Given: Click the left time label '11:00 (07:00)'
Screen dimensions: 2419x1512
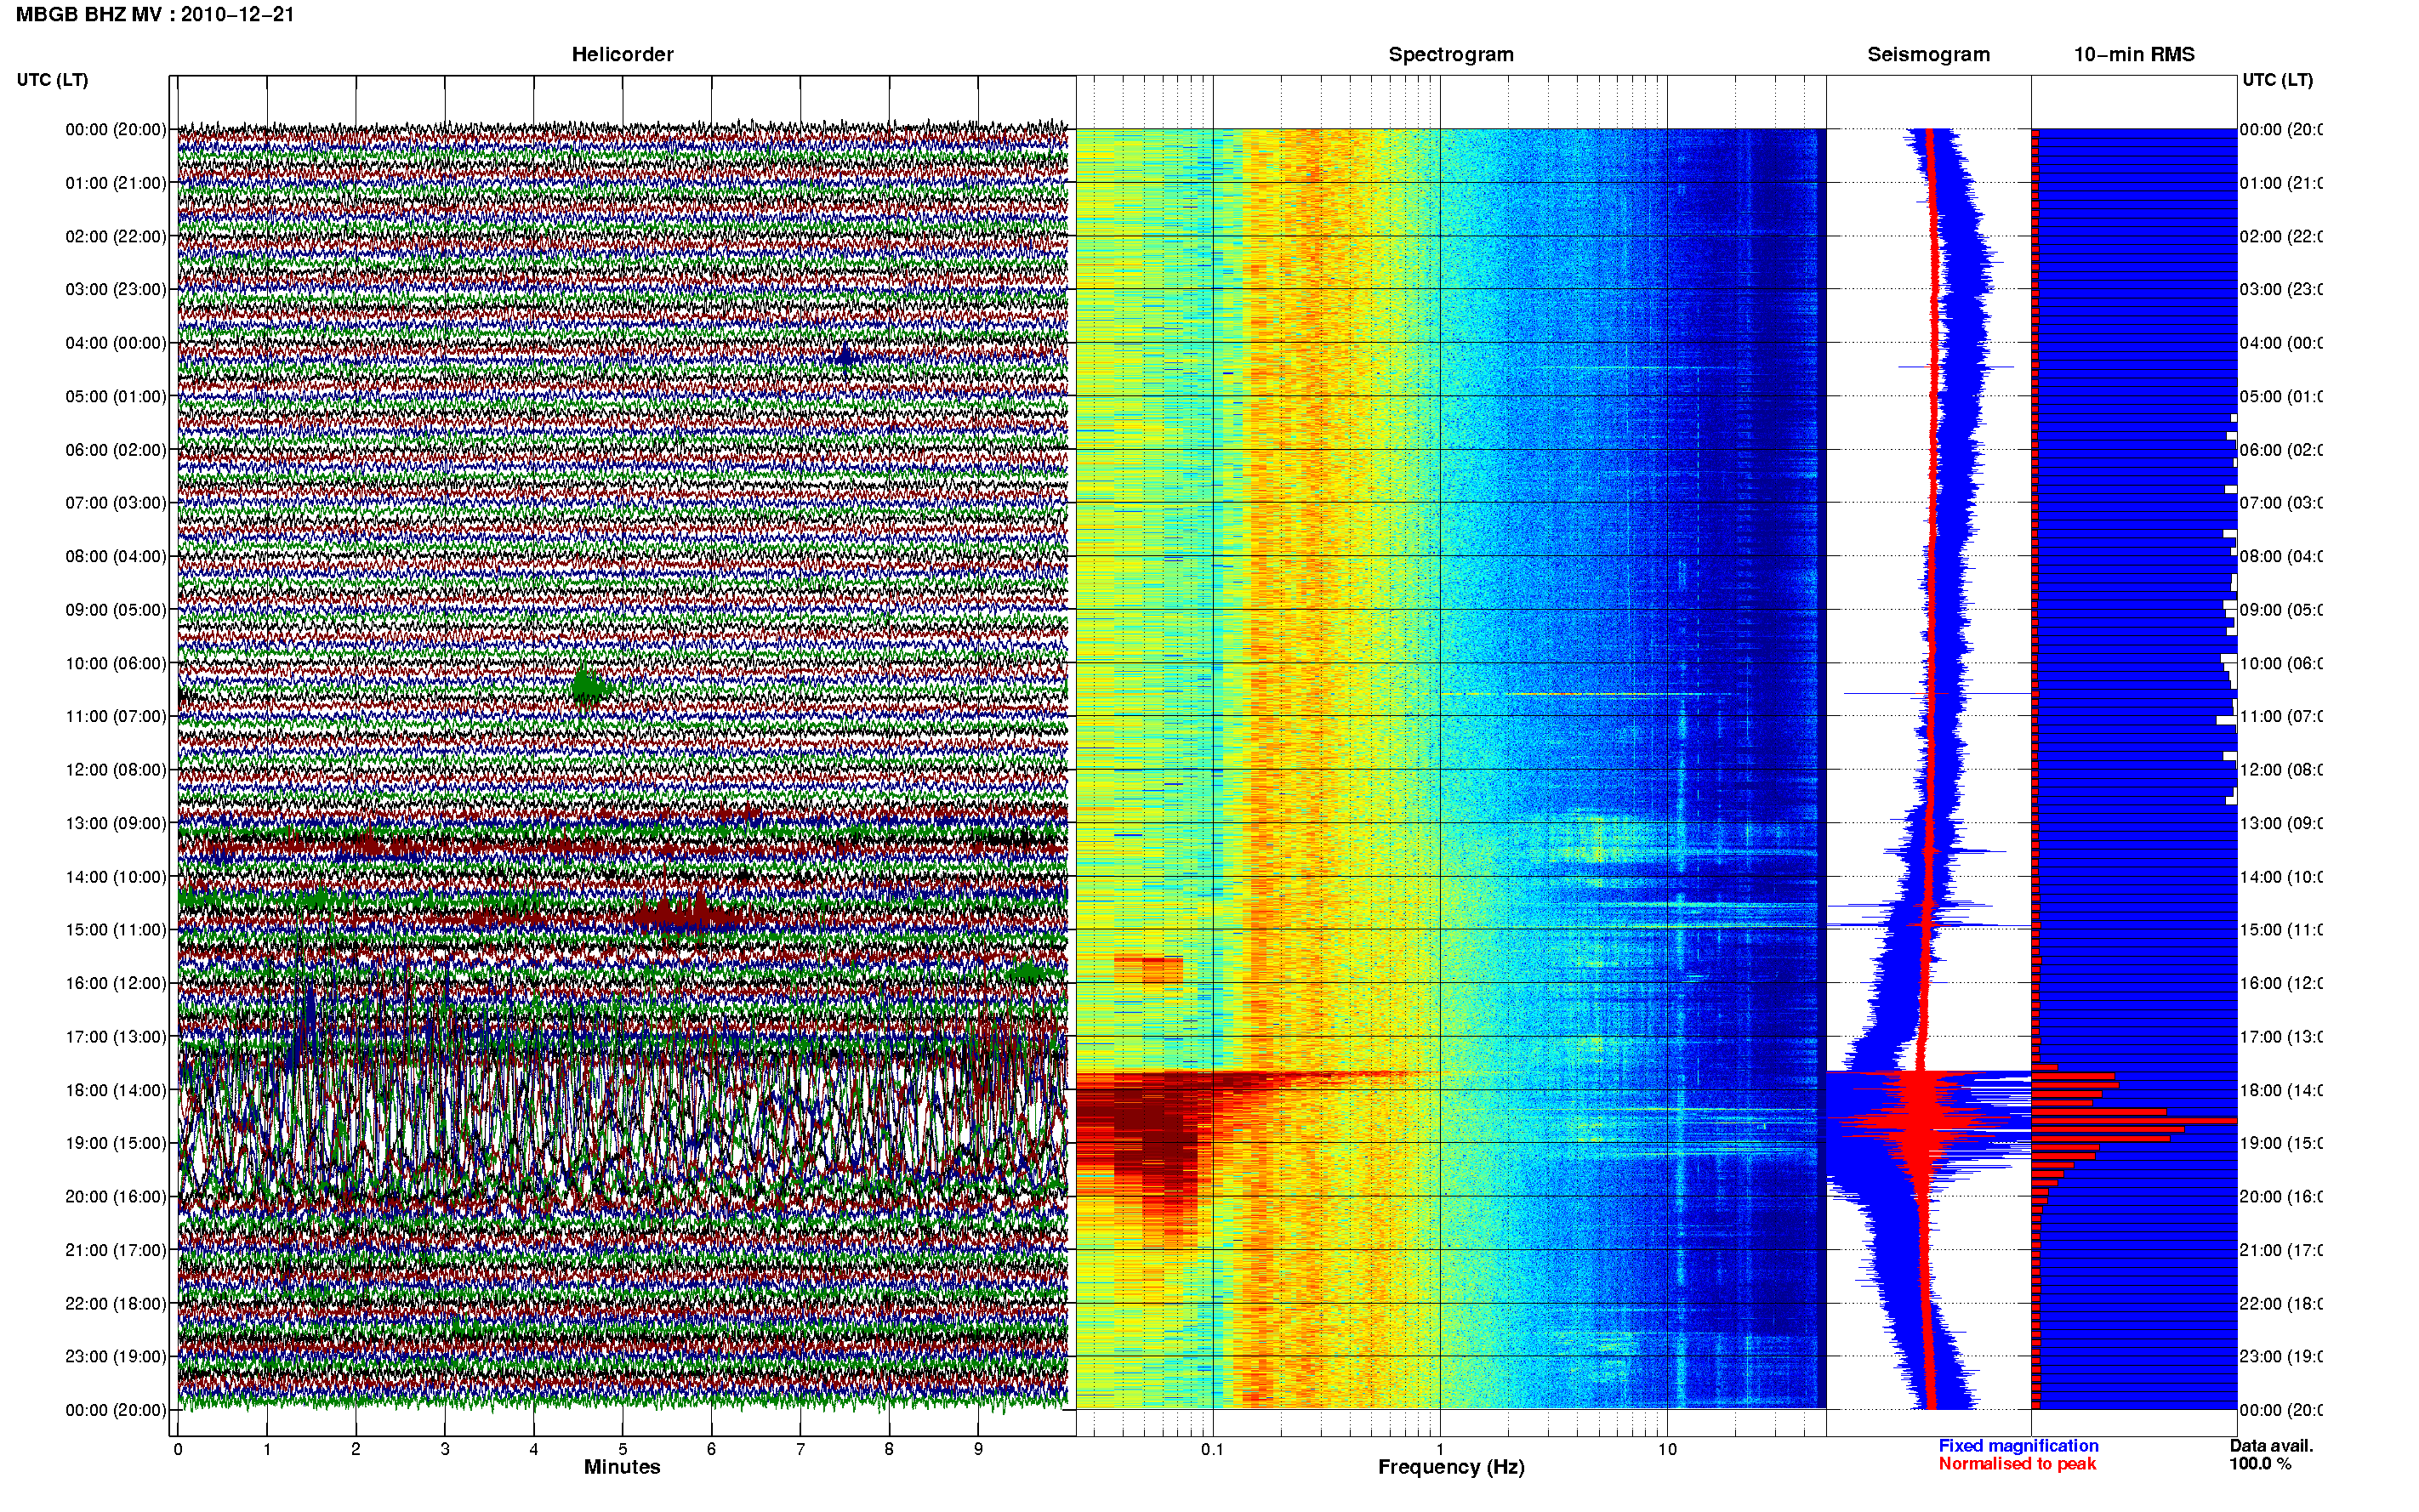Looking at the screenshot, I should pos(116,716).
